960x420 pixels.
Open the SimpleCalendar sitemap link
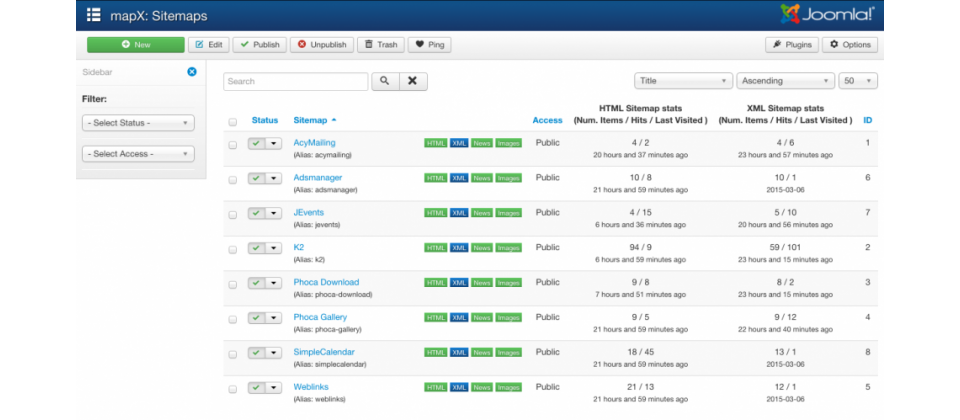324,352
